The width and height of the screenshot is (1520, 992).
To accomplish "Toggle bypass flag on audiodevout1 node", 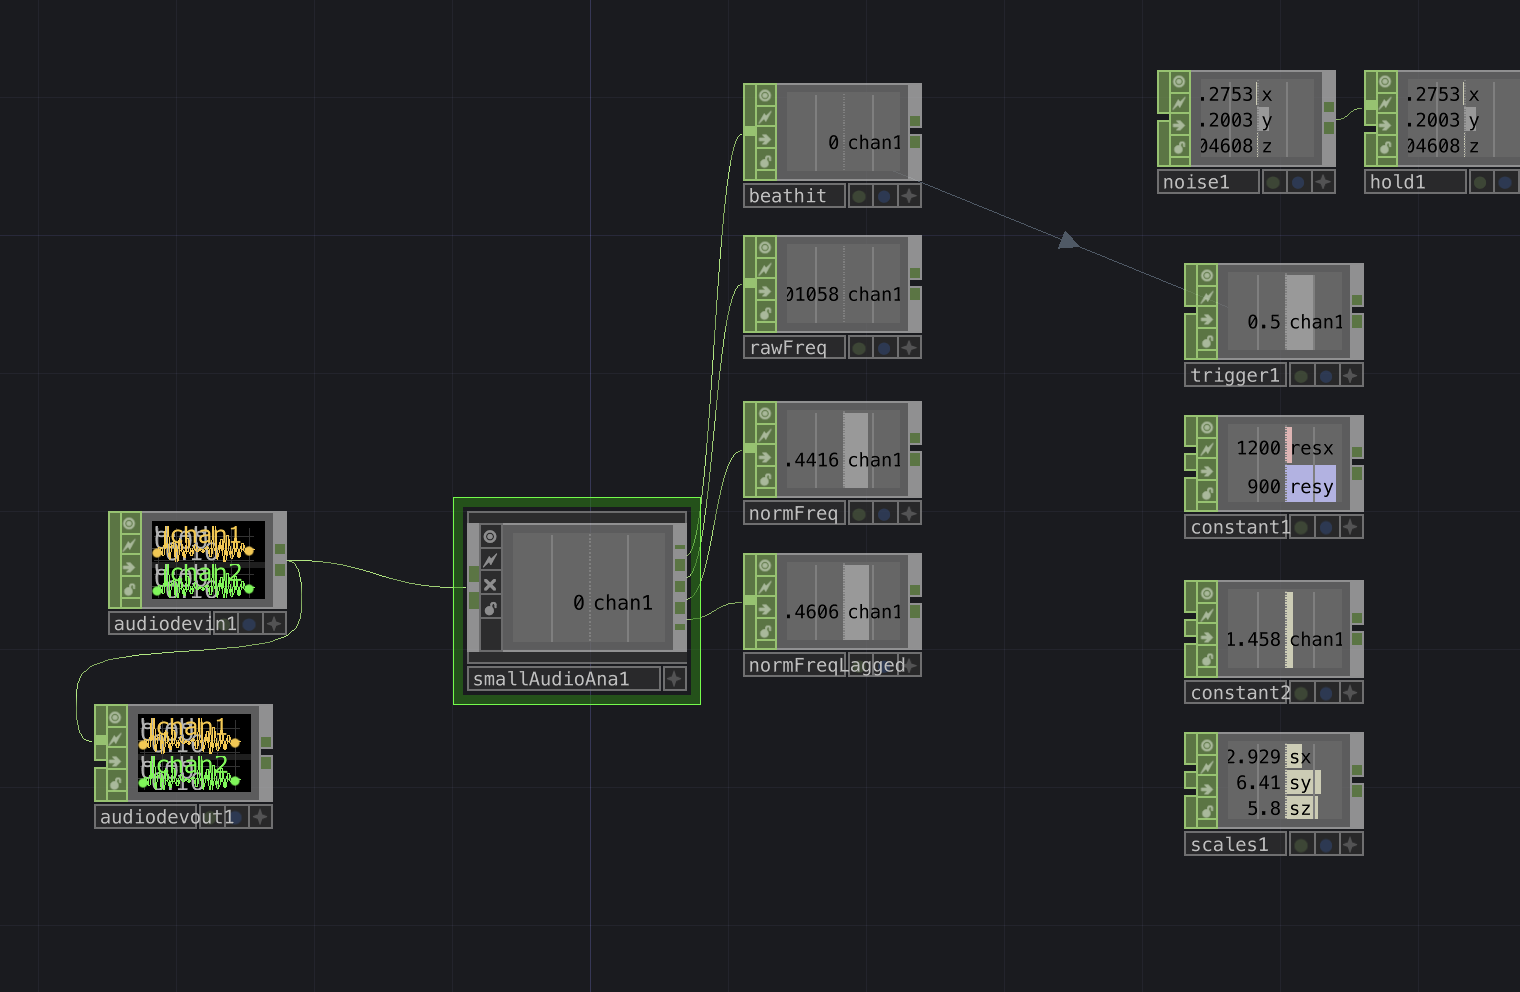I will [116, 762].
